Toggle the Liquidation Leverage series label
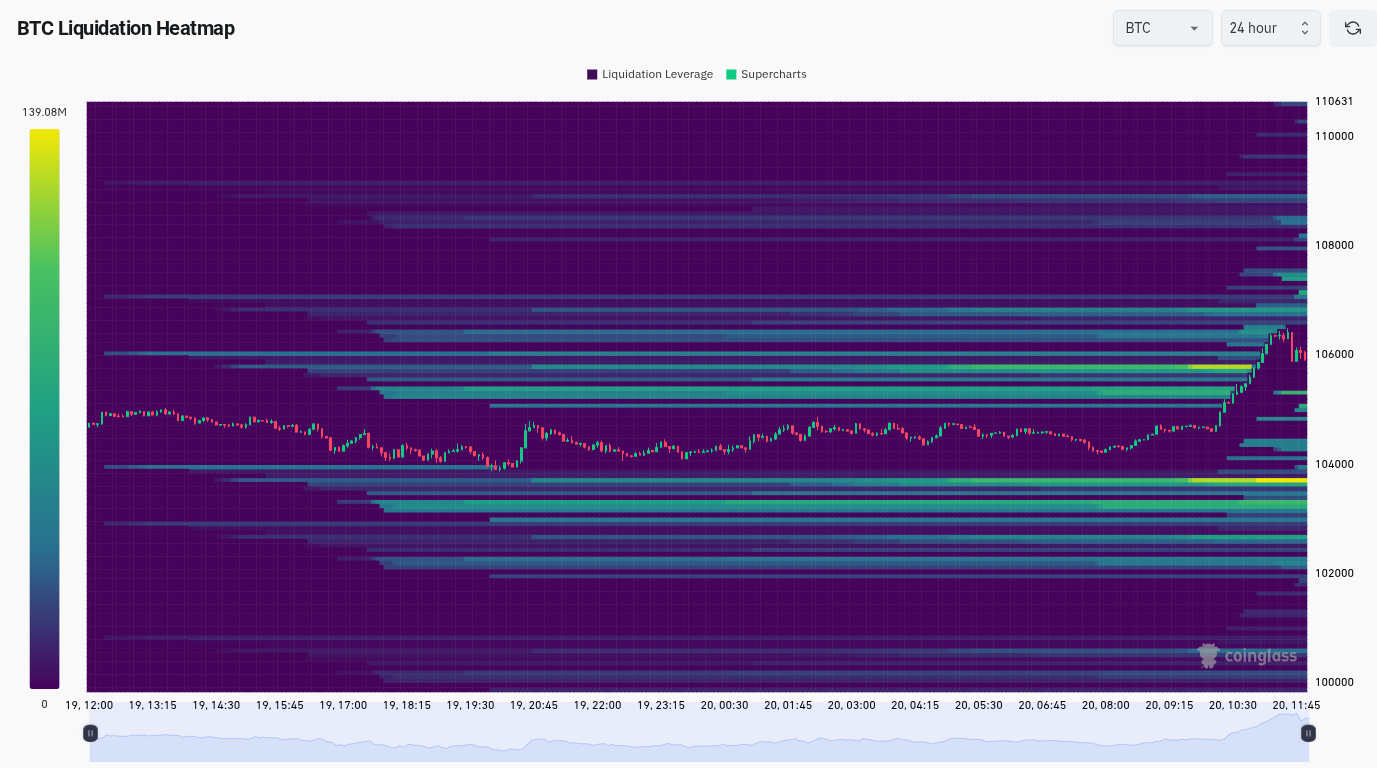 657,74
